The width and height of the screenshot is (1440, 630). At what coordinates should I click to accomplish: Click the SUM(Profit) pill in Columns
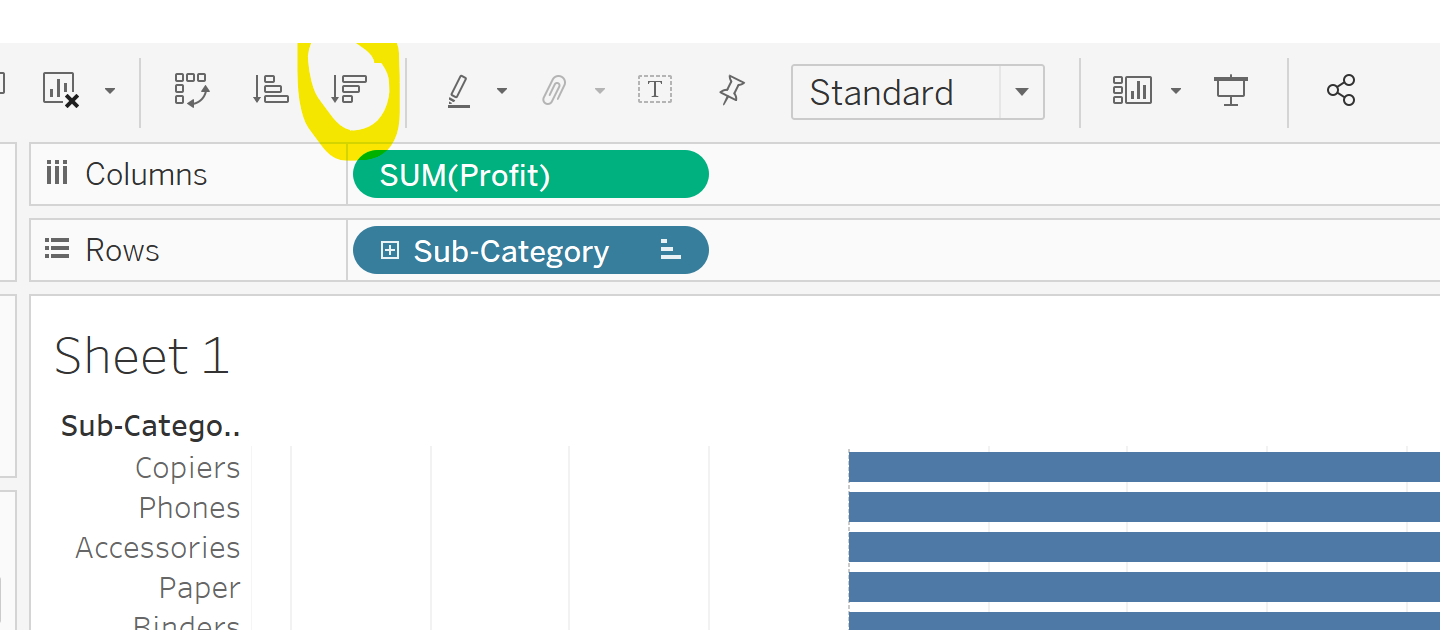(530, 175)
